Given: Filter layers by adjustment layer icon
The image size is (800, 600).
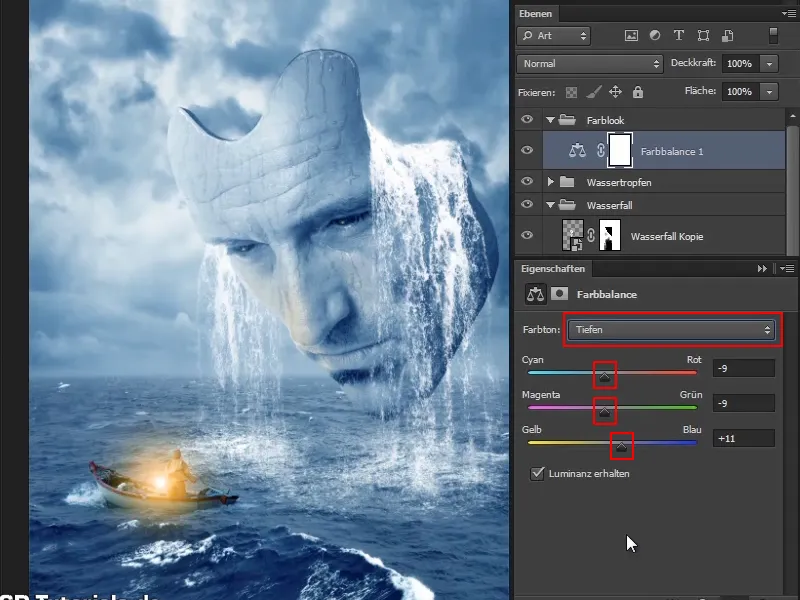Looking at the screenshot, I should click(x=655, y=35).
